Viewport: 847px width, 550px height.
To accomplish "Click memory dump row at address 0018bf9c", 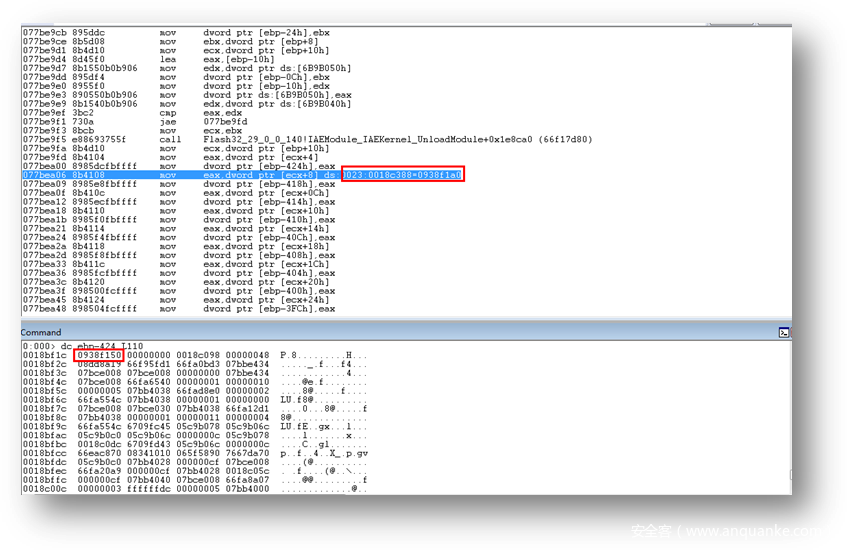I will [200, 426].
